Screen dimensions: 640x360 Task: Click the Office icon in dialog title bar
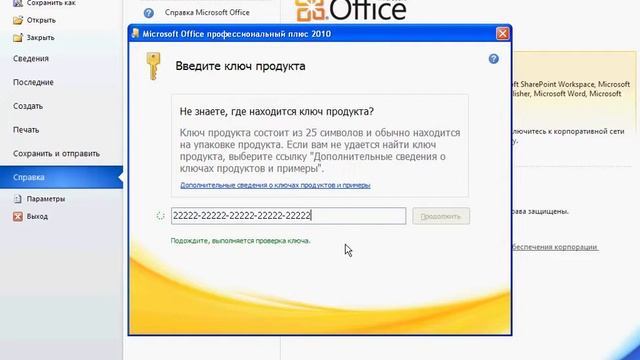tap(136, 33)
